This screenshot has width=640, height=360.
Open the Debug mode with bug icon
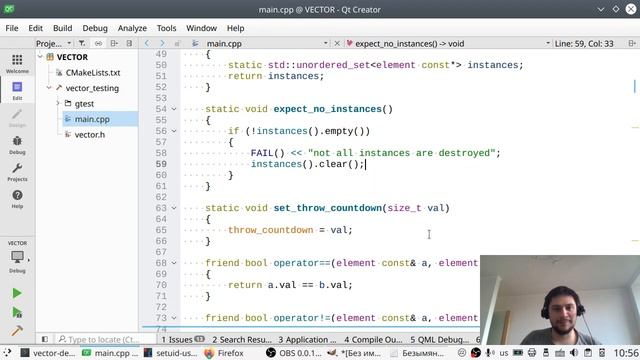point(17,145)
